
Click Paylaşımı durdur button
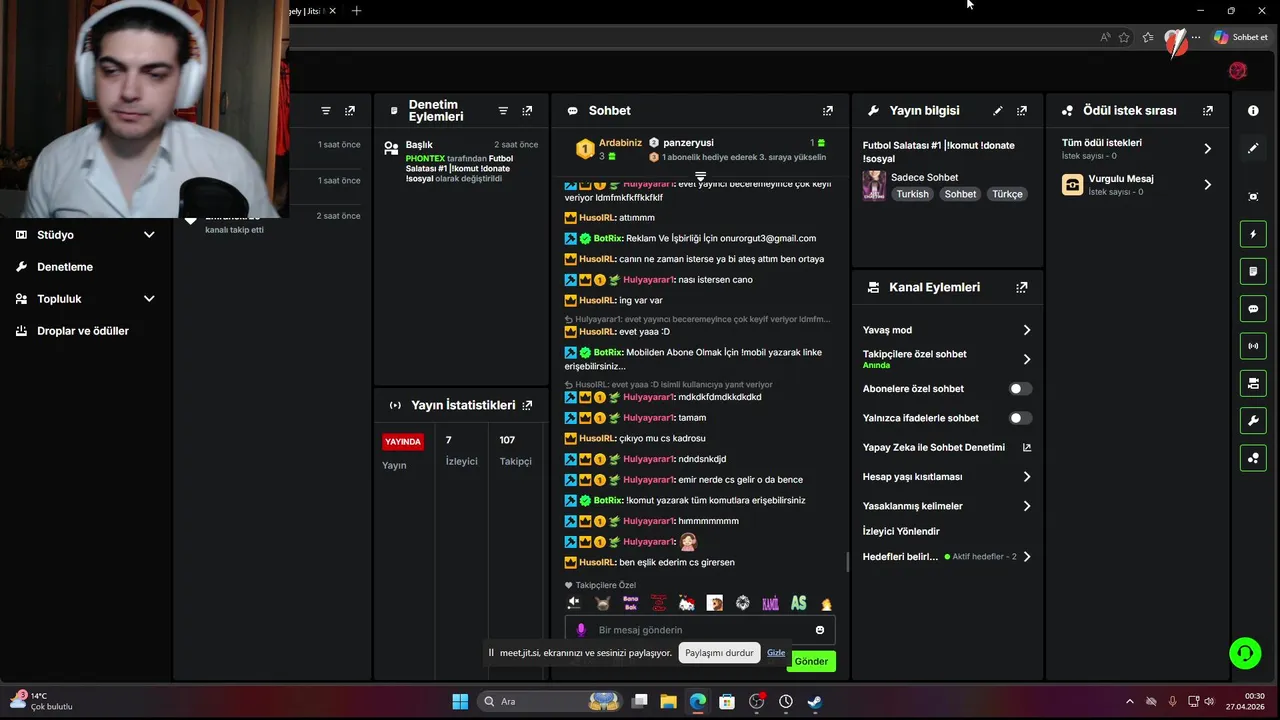tap(719, 653)
